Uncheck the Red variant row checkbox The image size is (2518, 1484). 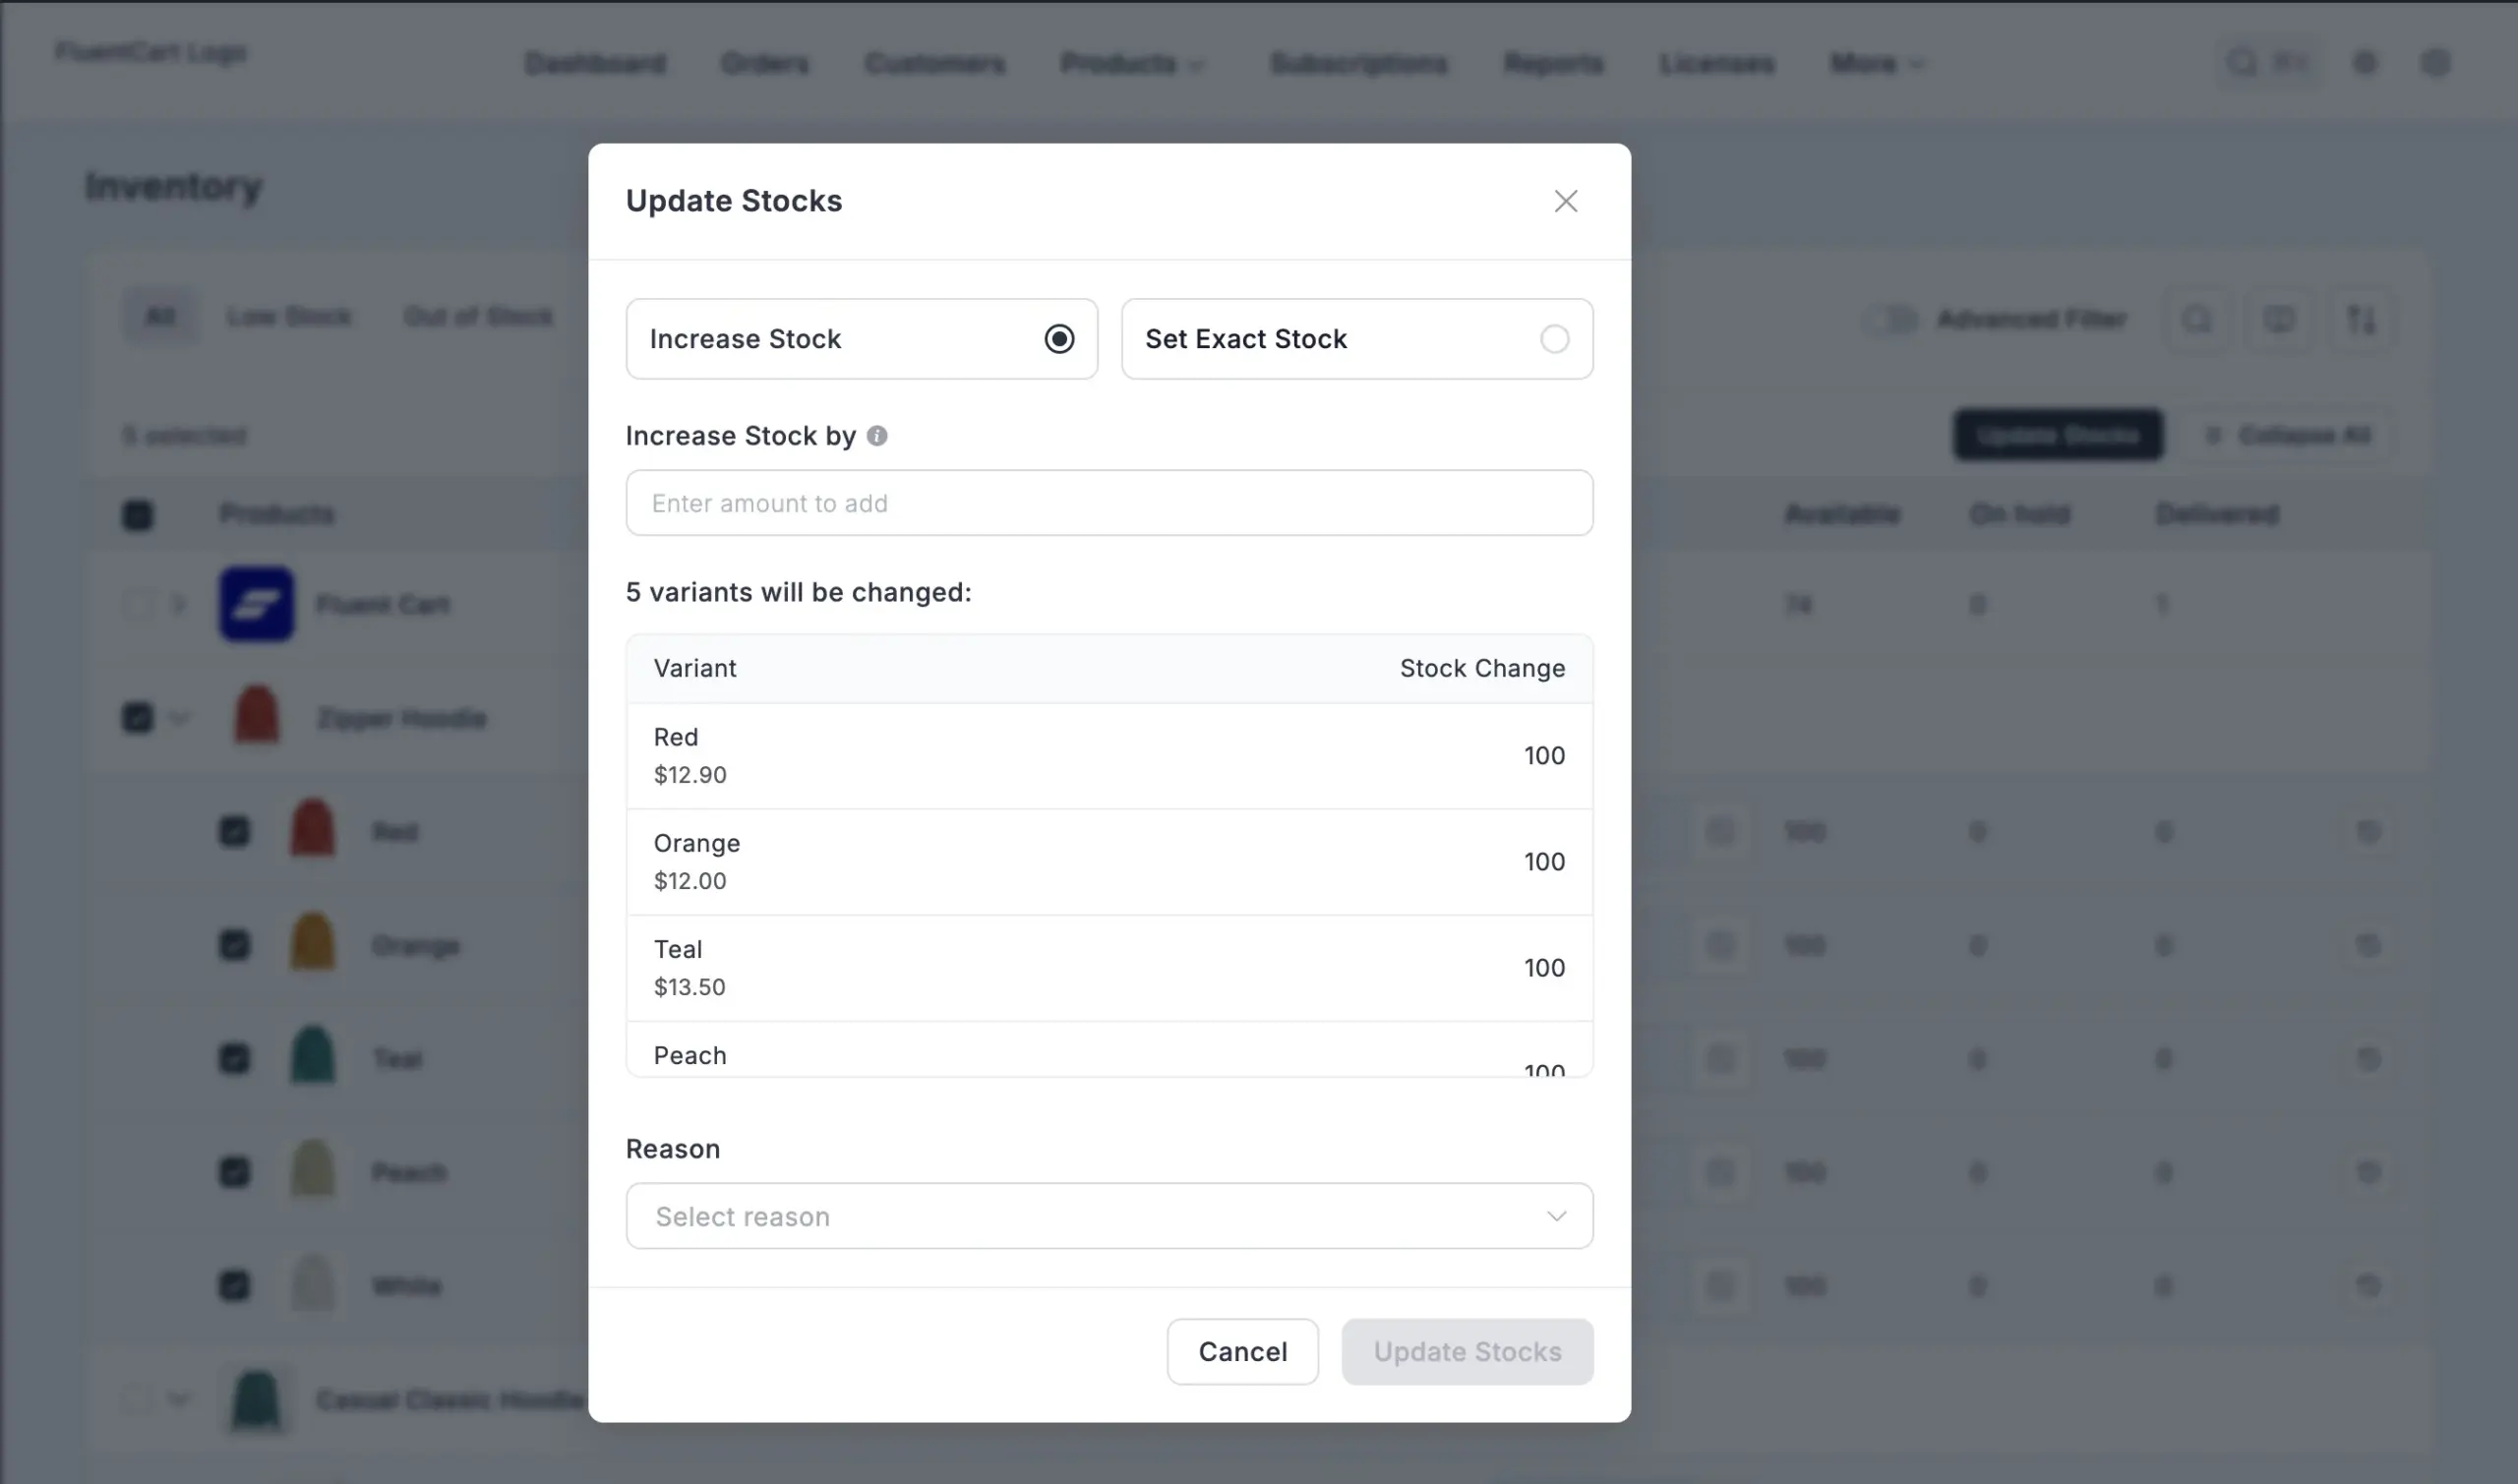tap(235, 830)
